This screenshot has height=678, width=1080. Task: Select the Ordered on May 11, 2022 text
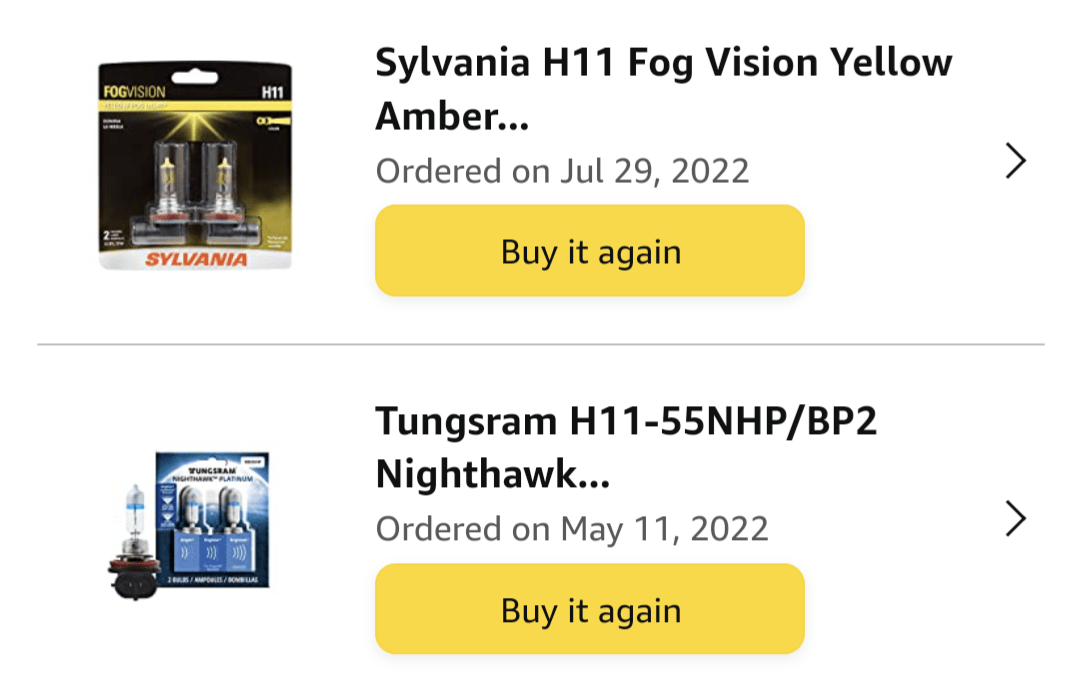tap(572, 529)
